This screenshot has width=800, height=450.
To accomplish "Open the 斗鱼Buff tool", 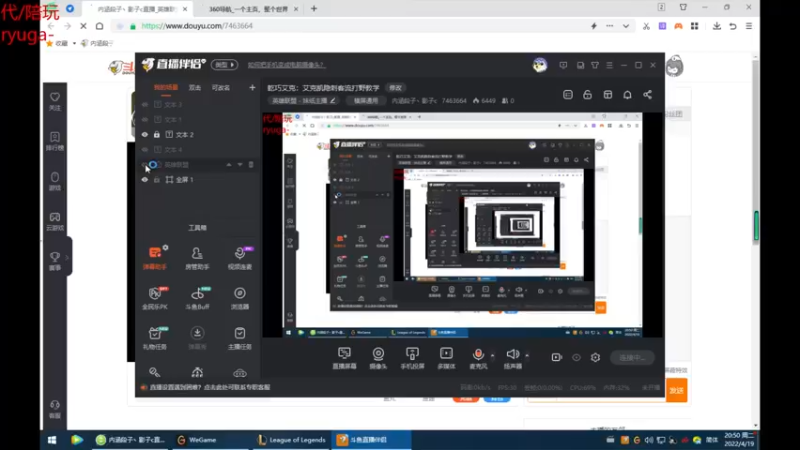I will pos(197,298).
